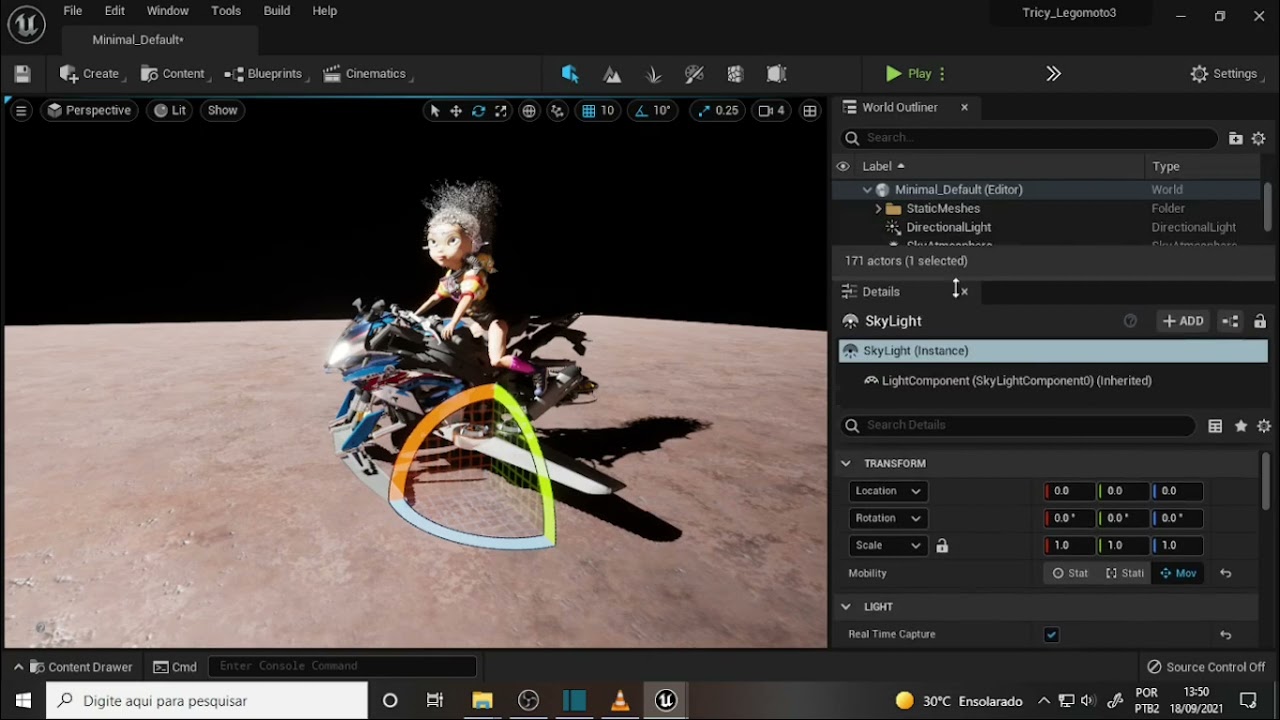Open property matrix grid icon in Details
Image resolution: width=1280 pixels, height=720 pixels.
pyautogui.click(x=1215, y=426)
